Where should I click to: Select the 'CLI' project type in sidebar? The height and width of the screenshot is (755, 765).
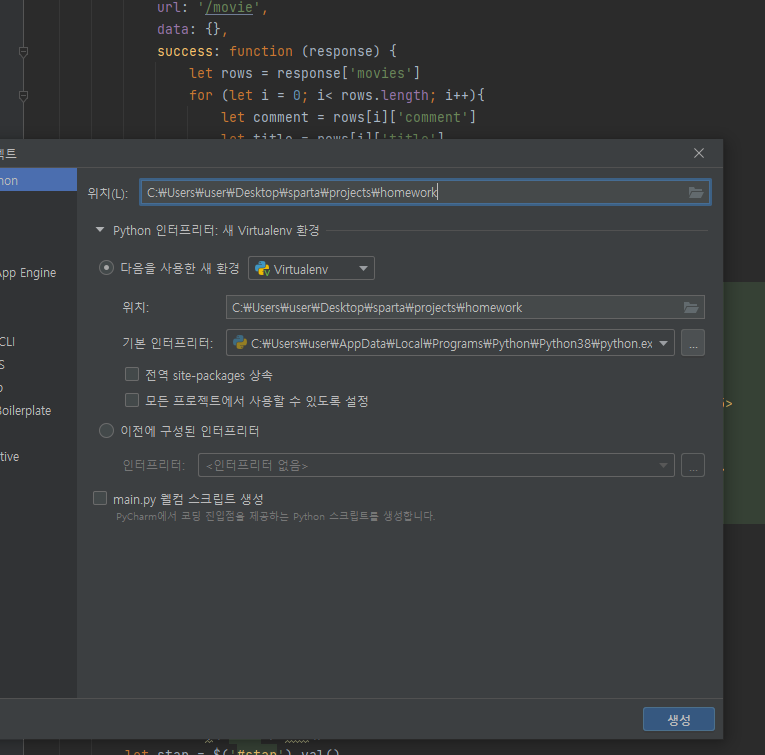tap(7, 341)
